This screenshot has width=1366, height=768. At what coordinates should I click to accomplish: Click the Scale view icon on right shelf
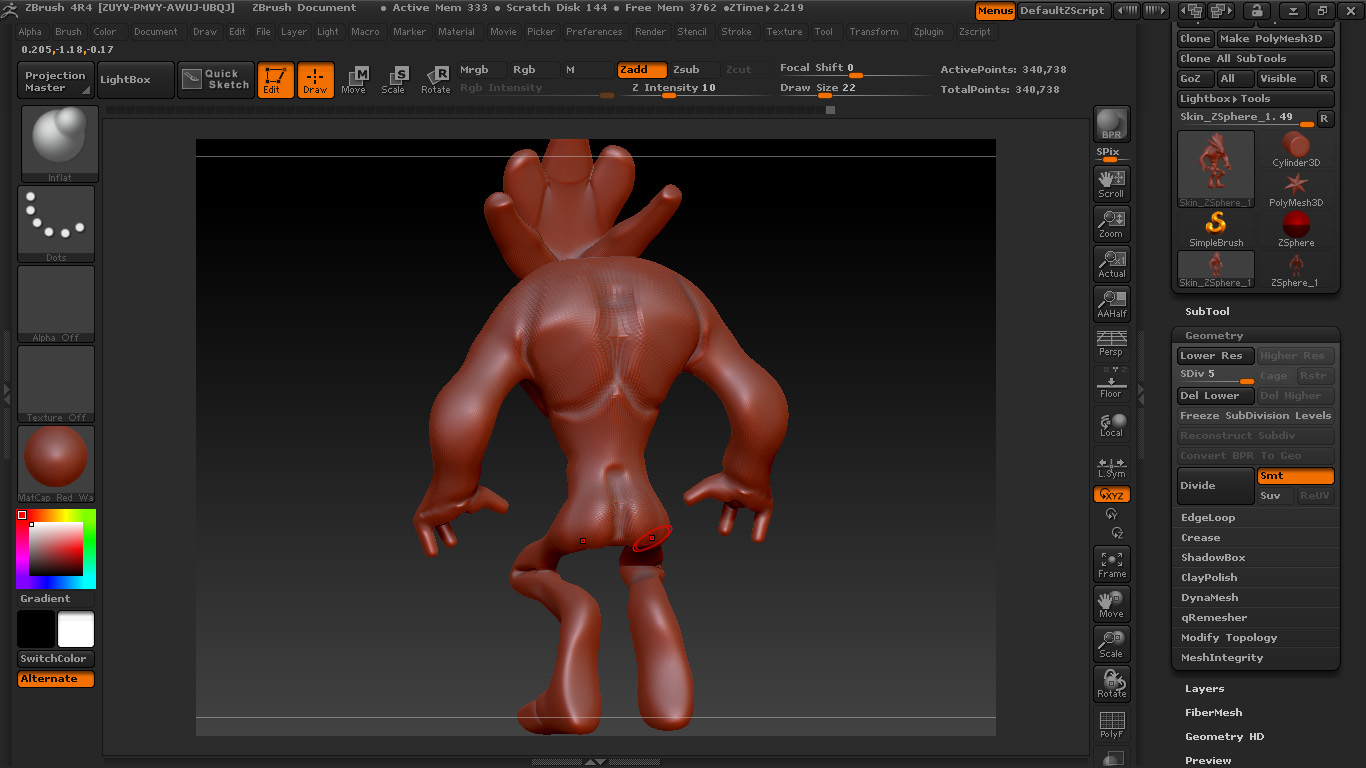(1111, 644)
